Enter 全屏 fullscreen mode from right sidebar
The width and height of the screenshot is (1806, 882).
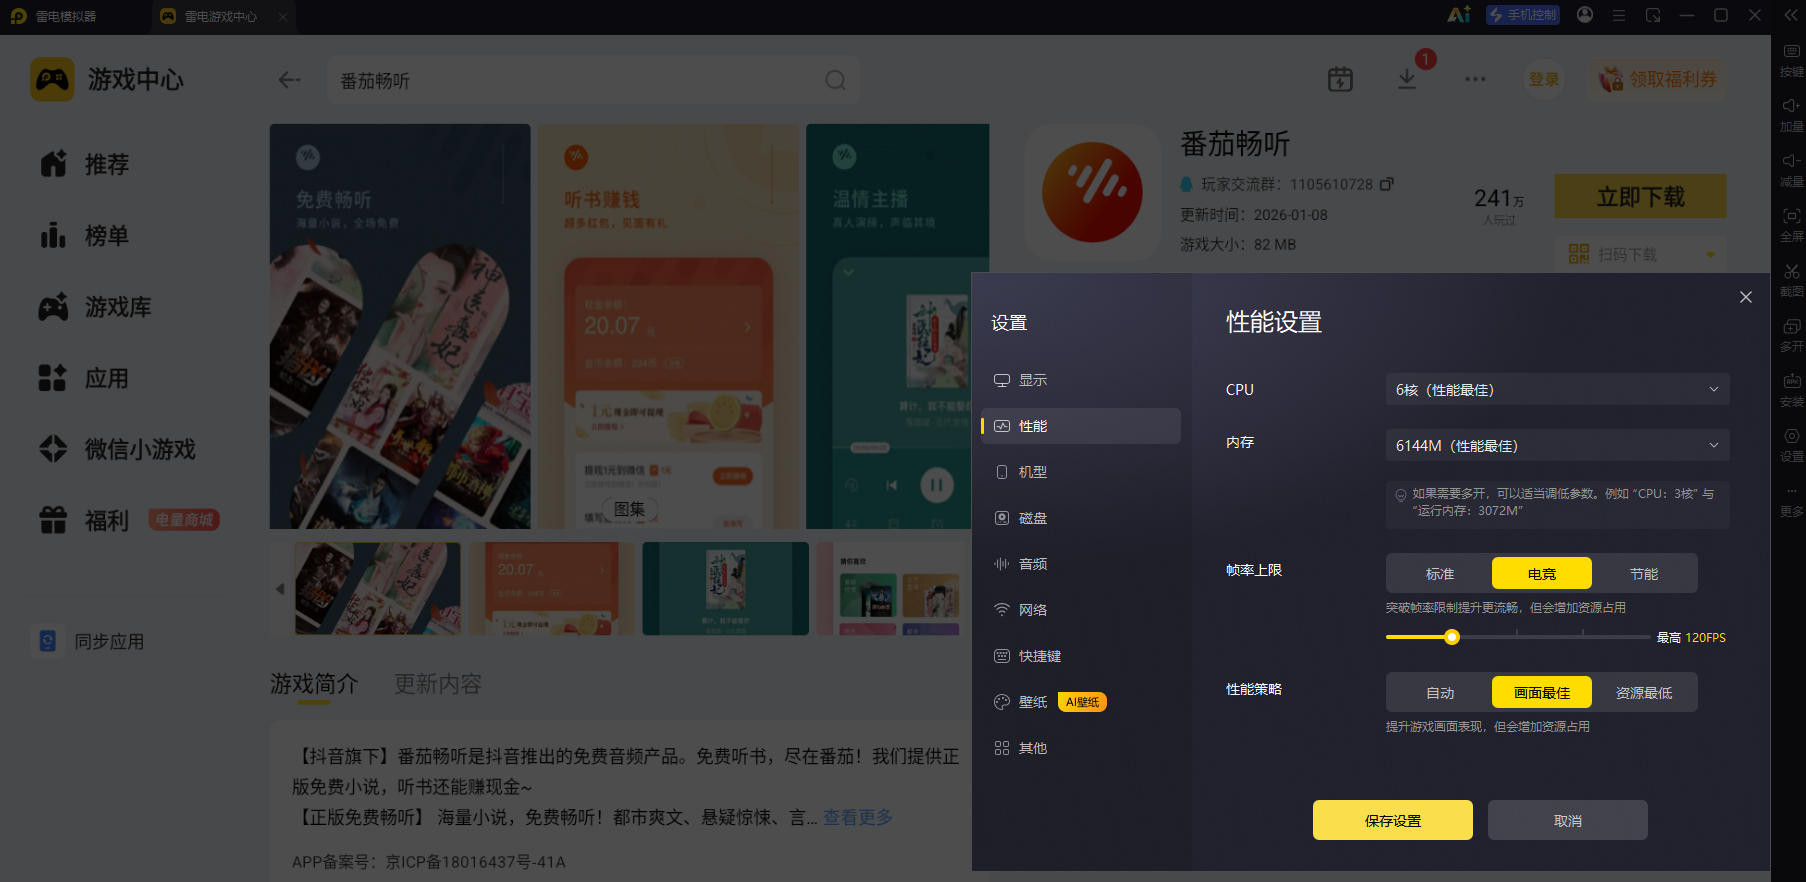coord(1791,225)
